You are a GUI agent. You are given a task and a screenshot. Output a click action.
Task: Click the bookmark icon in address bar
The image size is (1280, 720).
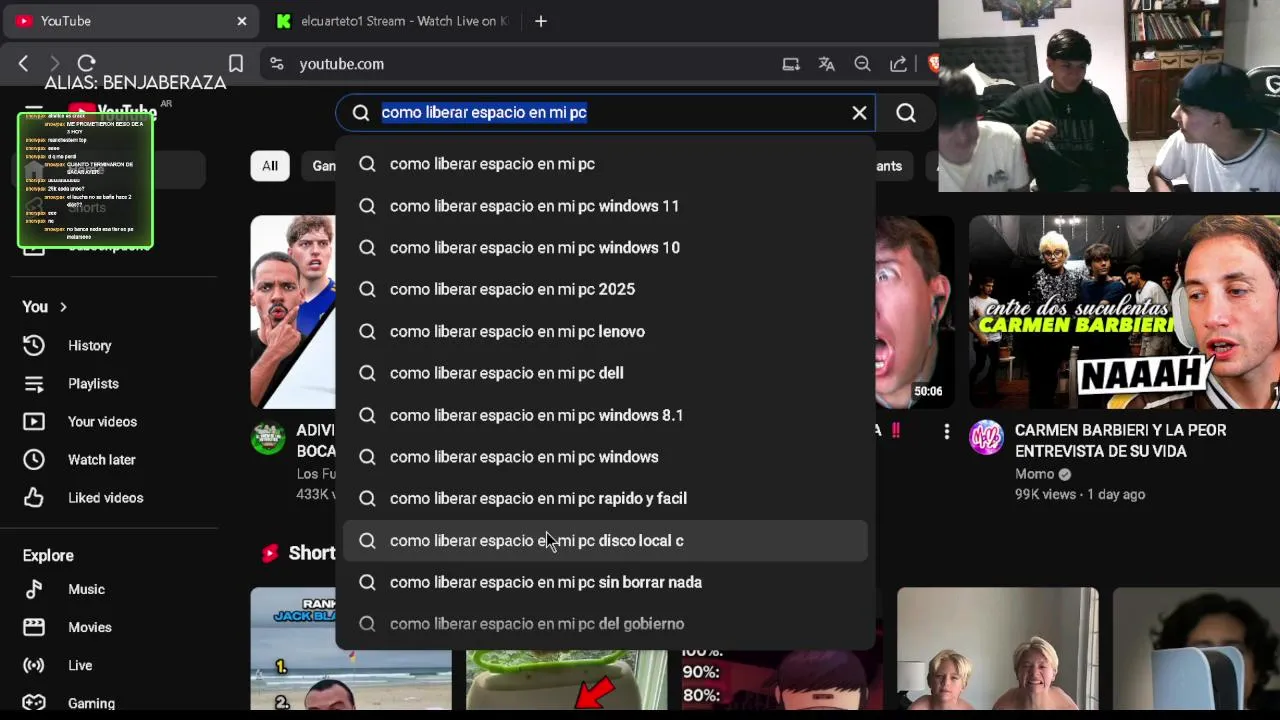coord(236,64)
